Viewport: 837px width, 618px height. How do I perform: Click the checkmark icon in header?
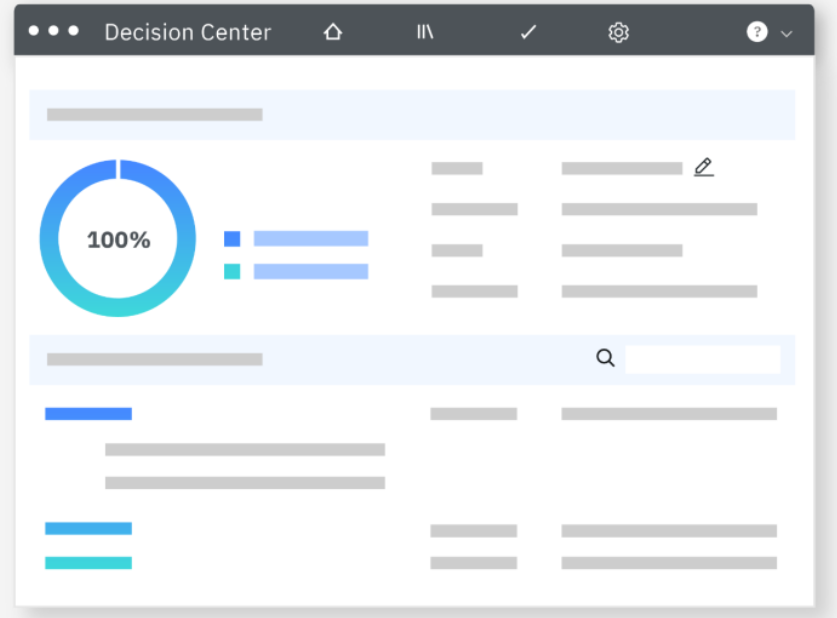[x=528, y=32]
